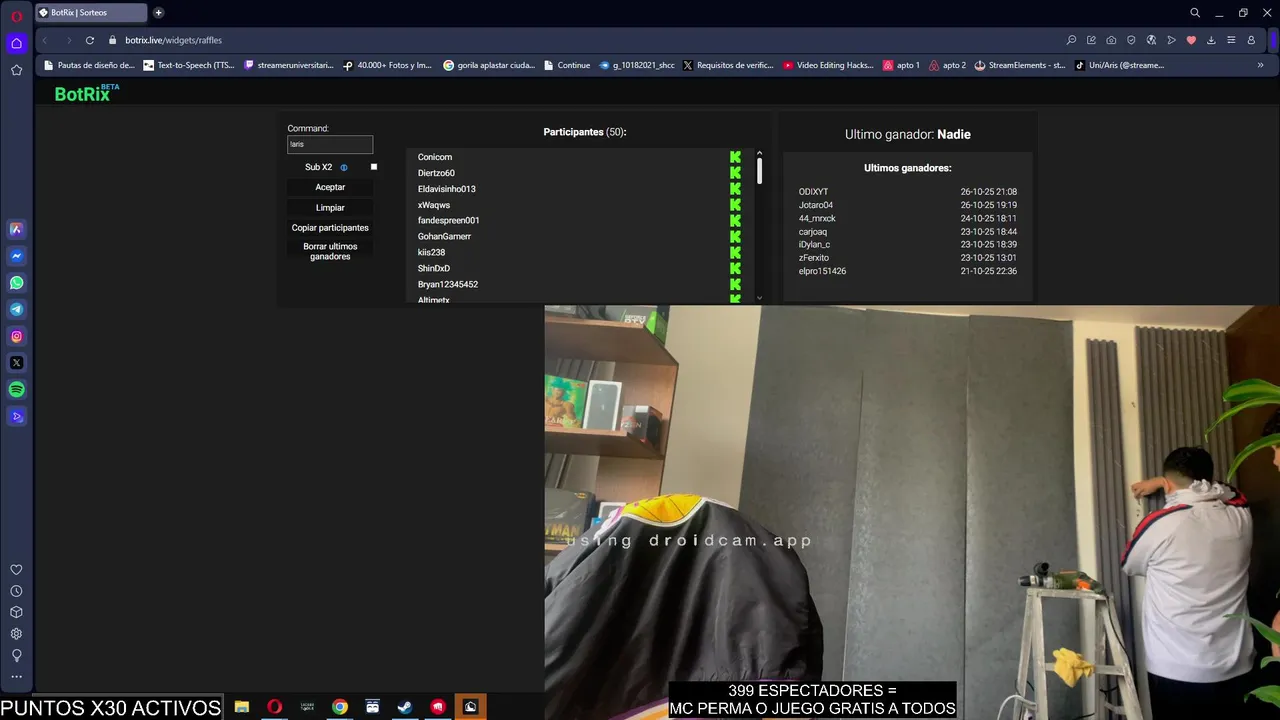The width and height of the screenshot is (1280, 720).
Task: View site security padlock info
Action: click(113, 40)
